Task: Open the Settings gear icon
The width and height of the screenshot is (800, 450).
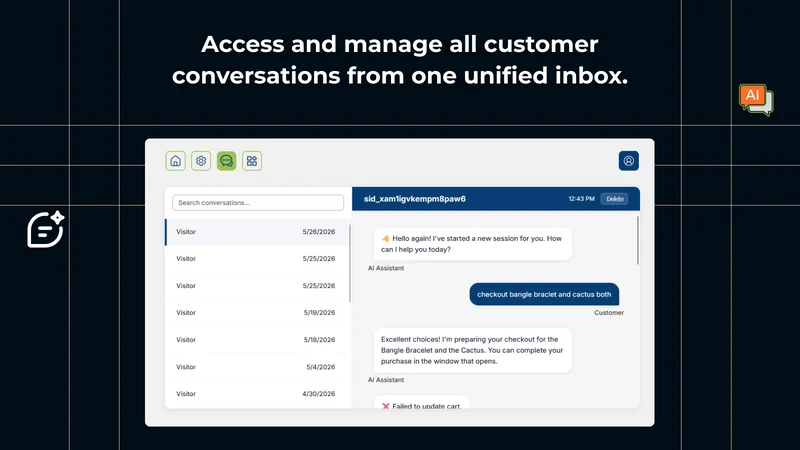Action: (201, 161)
